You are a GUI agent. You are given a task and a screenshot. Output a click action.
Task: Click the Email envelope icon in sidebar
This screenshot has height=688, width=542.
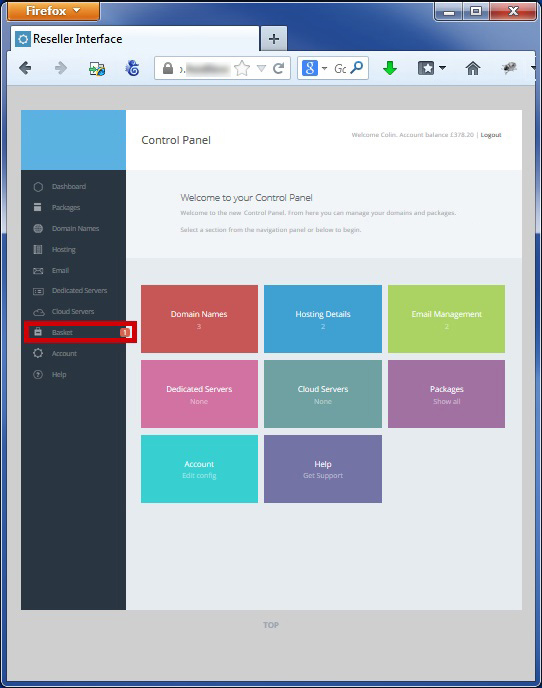click(38, 271)
